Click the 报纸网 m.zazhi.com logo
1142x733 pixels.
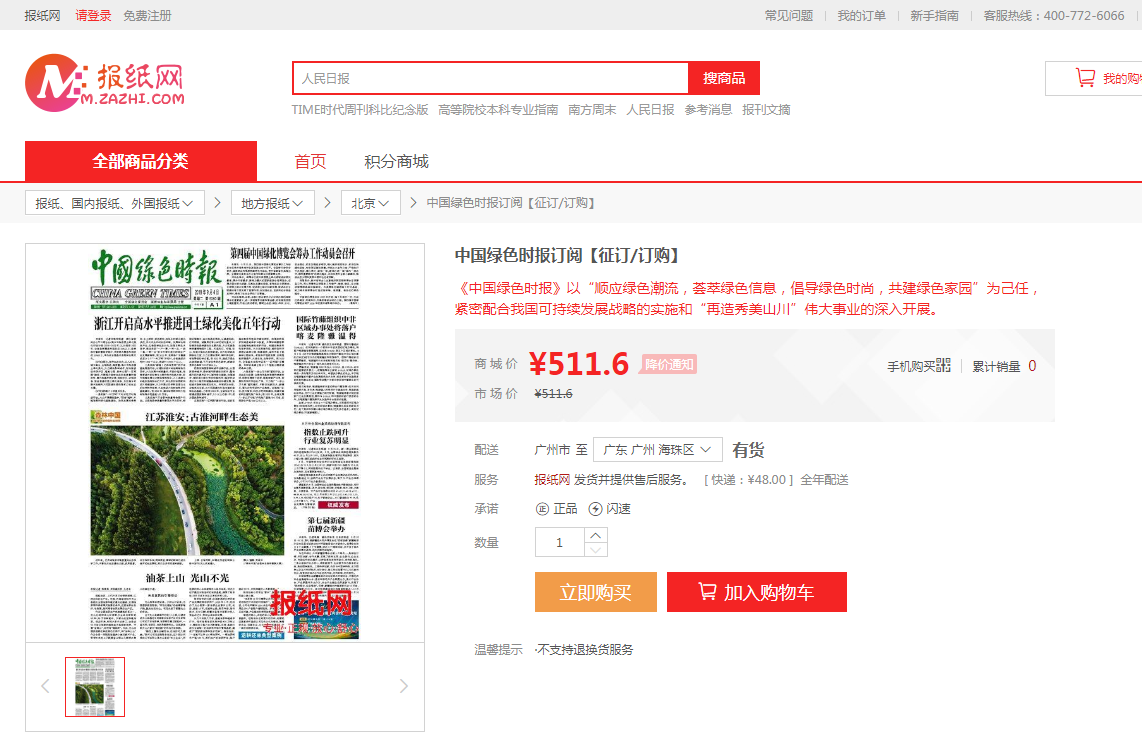[105, 82]
